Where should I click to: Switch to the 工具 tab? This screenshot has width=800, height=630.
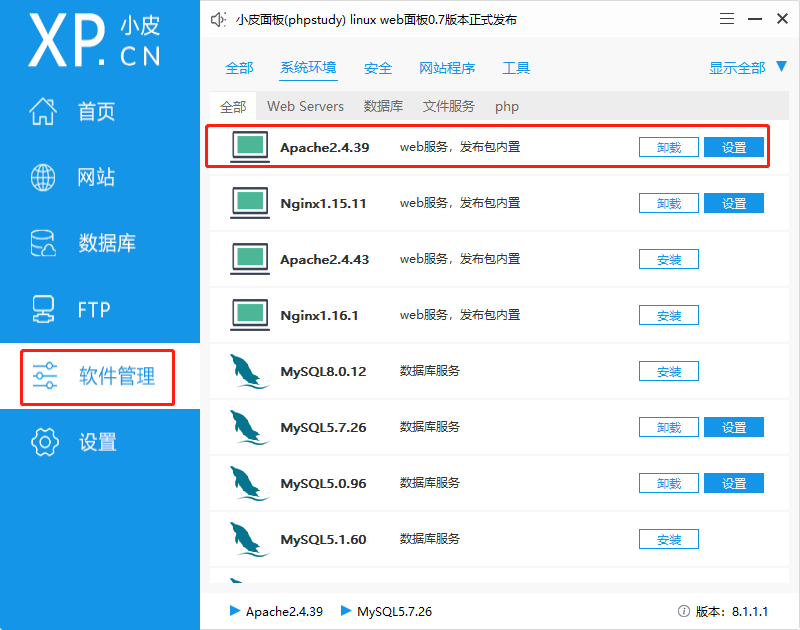pos(516,68)
